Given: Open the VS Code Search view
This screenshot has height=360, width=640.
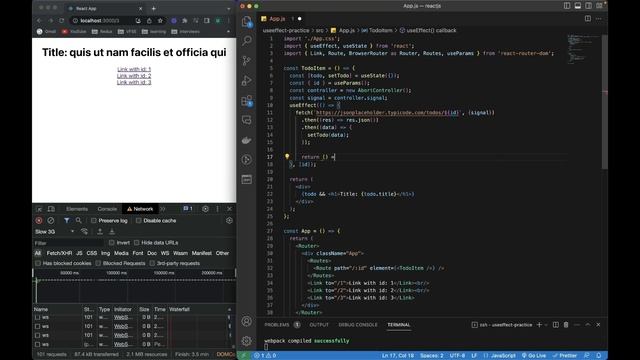Looking at the screenshot, I should pyautogui.click(x=247, y=40).
